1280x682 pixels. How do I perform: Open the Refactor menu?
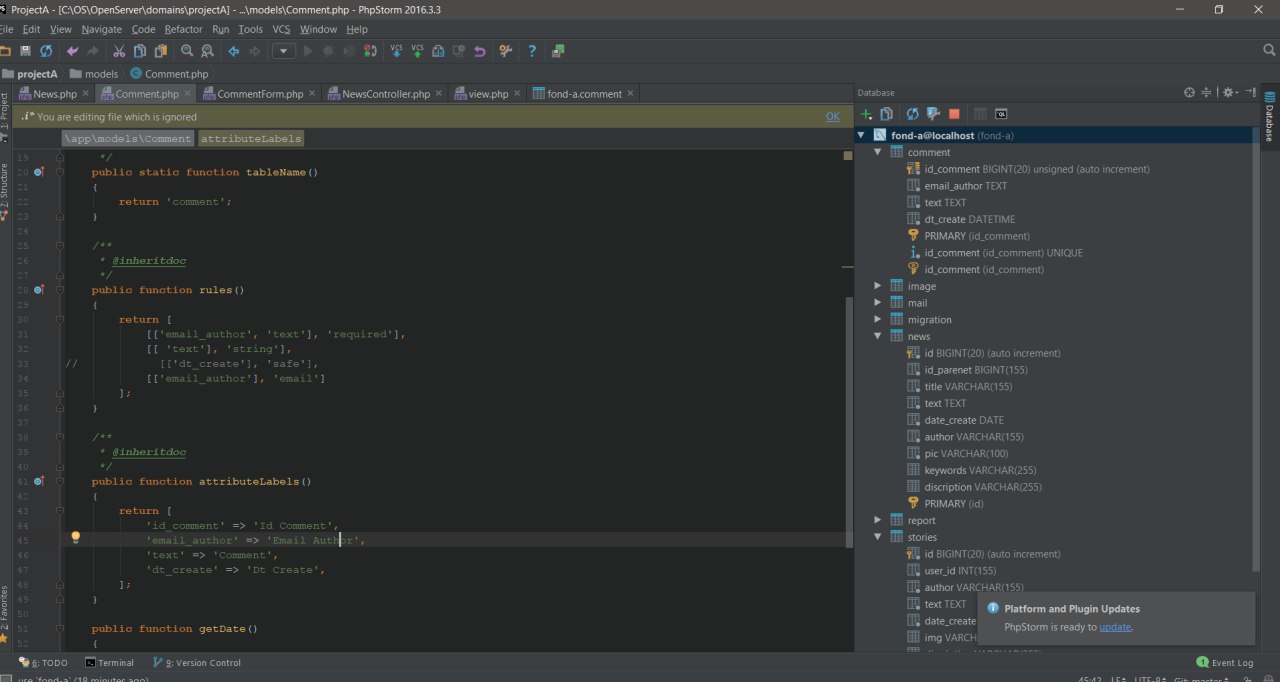[x=183, y=29]
